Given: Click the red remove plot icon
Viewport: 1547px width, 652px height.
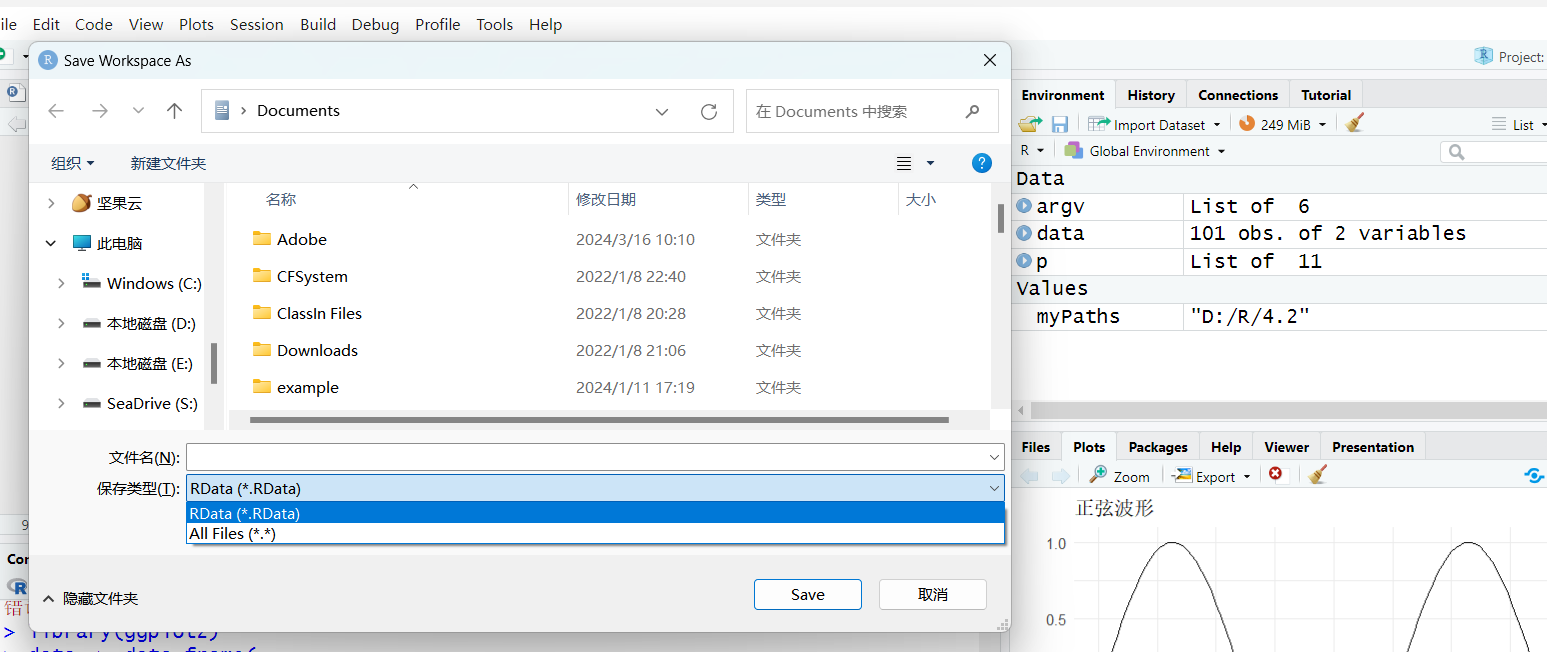Looking at the screenshot, I should (x=1275, y=475).
